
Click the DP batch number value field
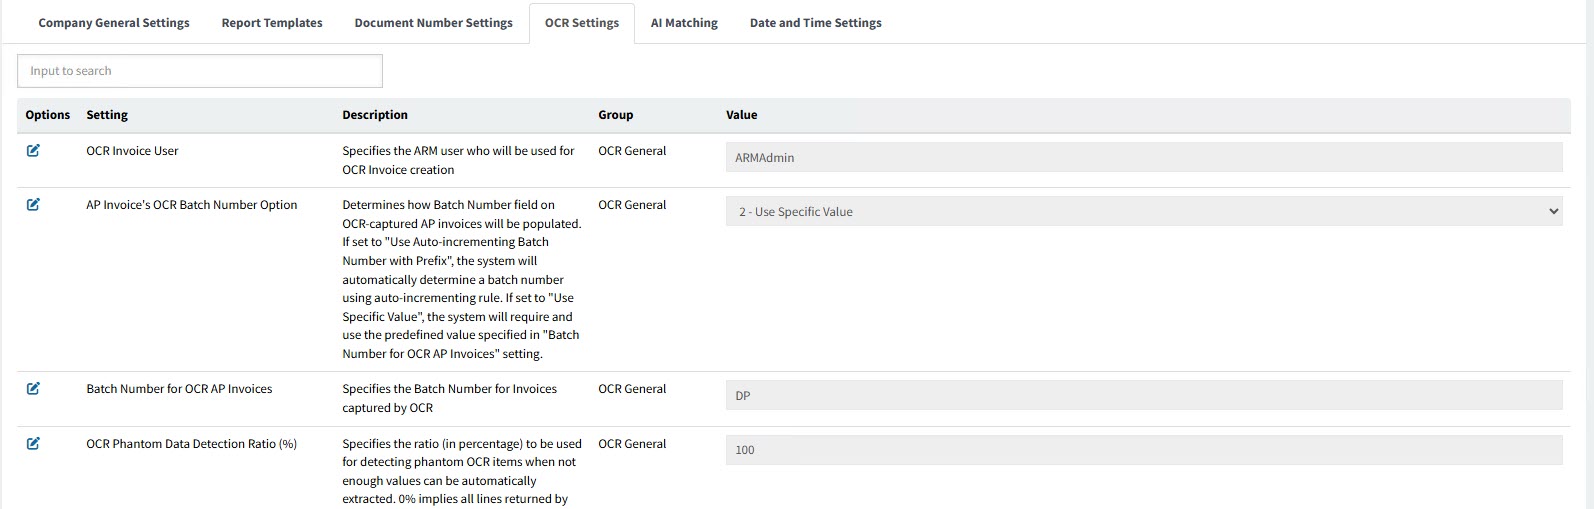pyautogui.click(x=1143, y=396)
